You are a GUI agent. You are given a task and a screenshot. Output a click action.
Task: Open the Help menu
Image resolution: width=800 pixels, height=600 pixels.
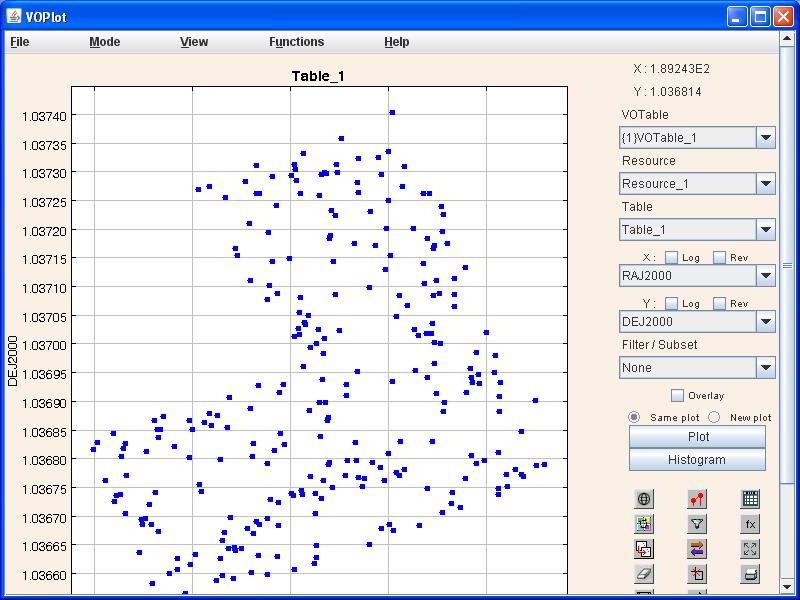[x=396, y=42]
